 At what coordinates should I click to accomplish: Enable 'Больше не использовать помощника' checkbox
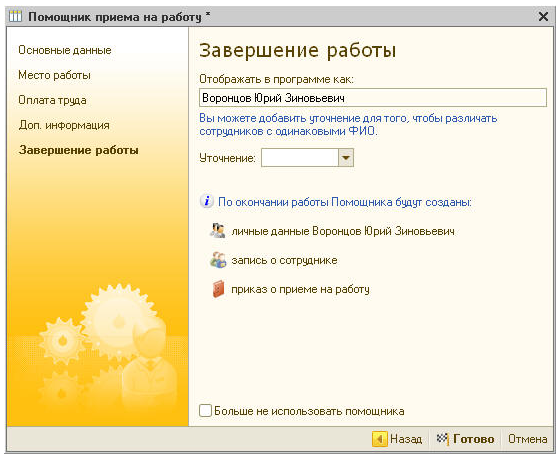tap(205, 411)
